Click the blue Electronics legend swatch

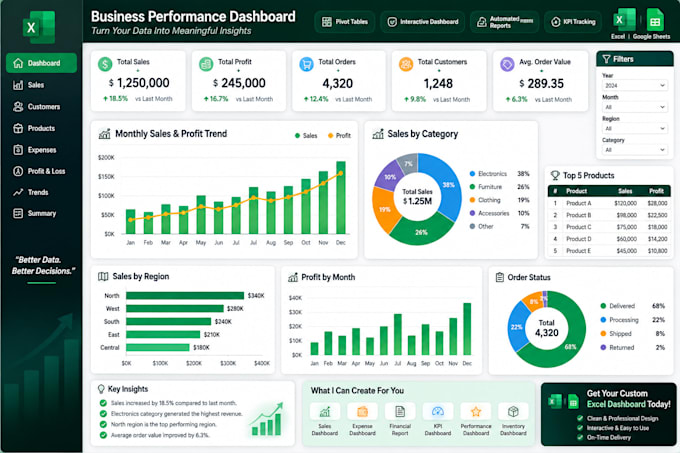472,174
